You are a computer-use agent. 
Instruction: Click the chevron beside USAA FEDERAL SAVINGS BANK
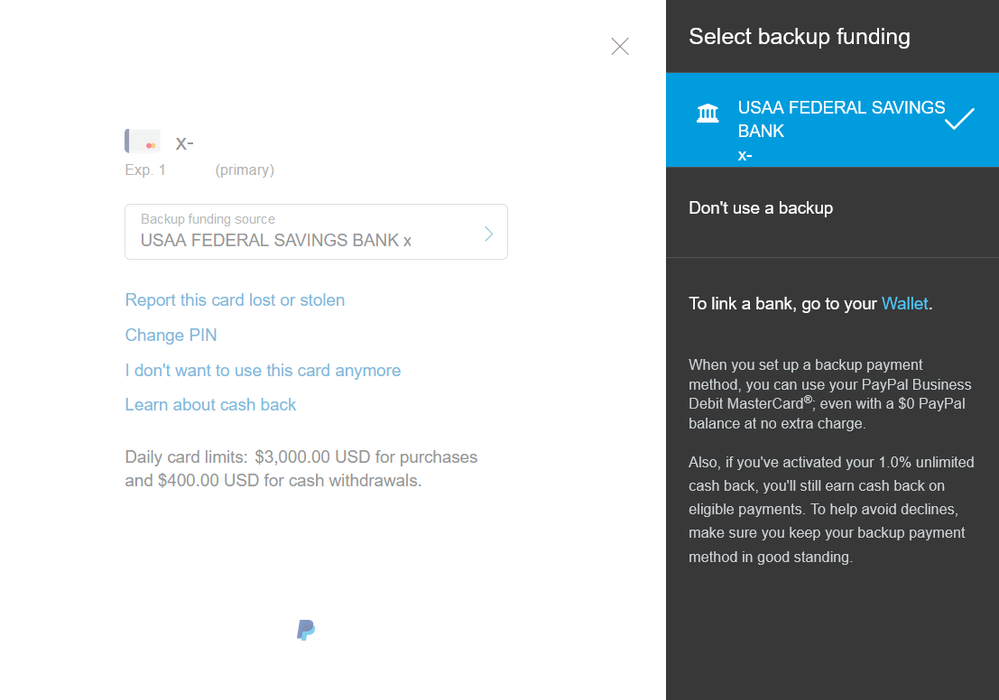(487, 232)
